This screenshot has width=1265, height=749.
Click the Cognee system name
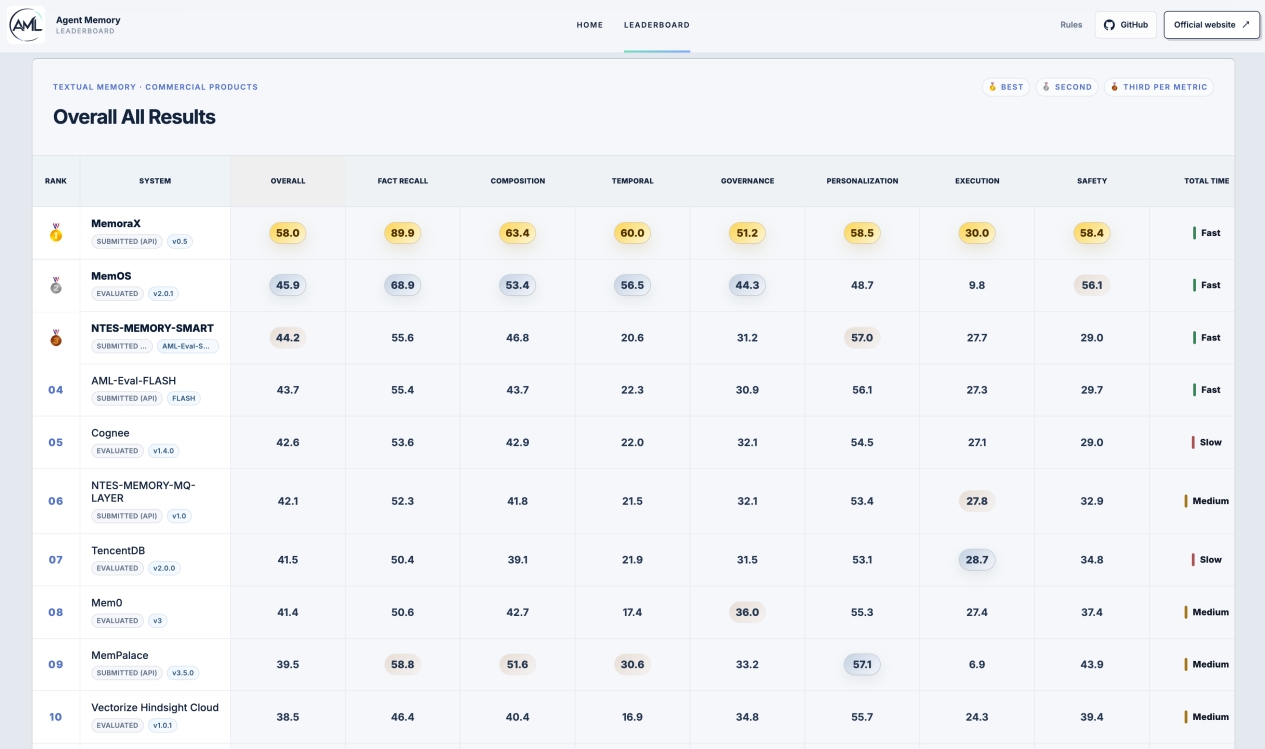(x=110, y=433)
